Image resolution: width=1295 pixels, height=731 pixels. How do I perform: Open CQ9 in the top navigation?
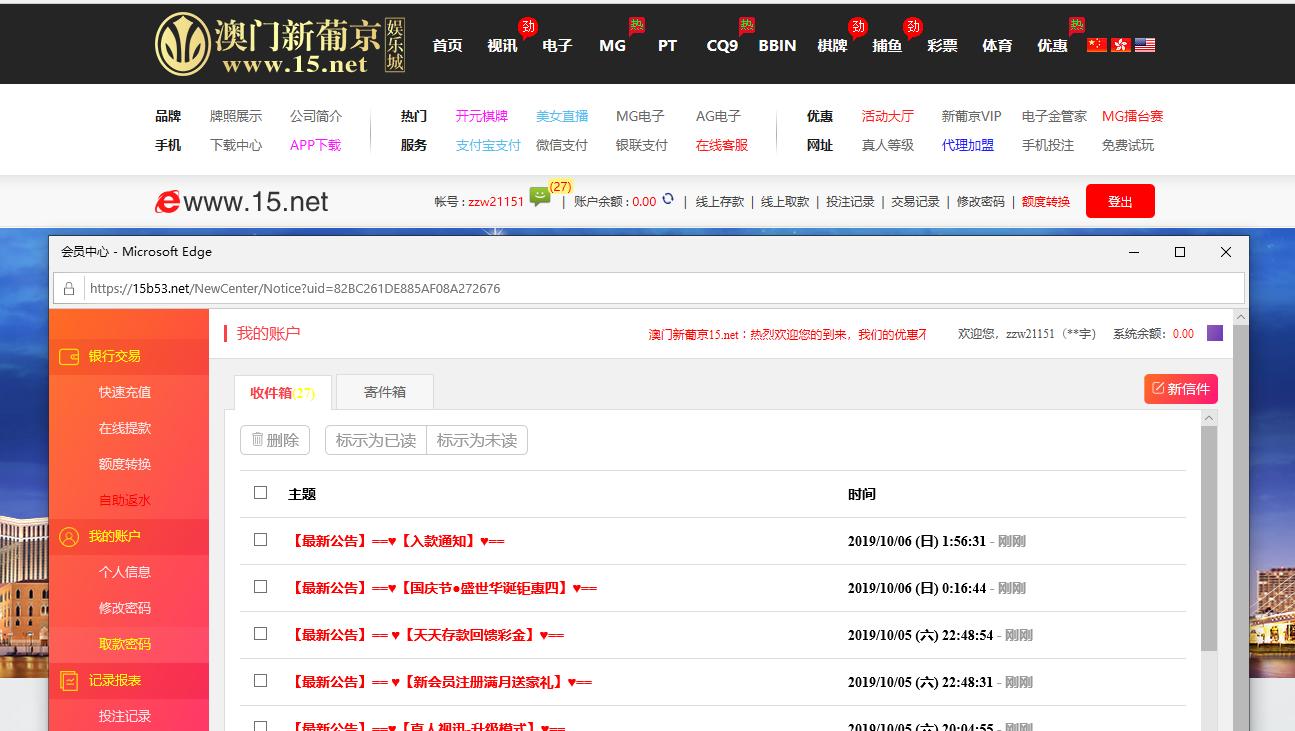point(722,45)
